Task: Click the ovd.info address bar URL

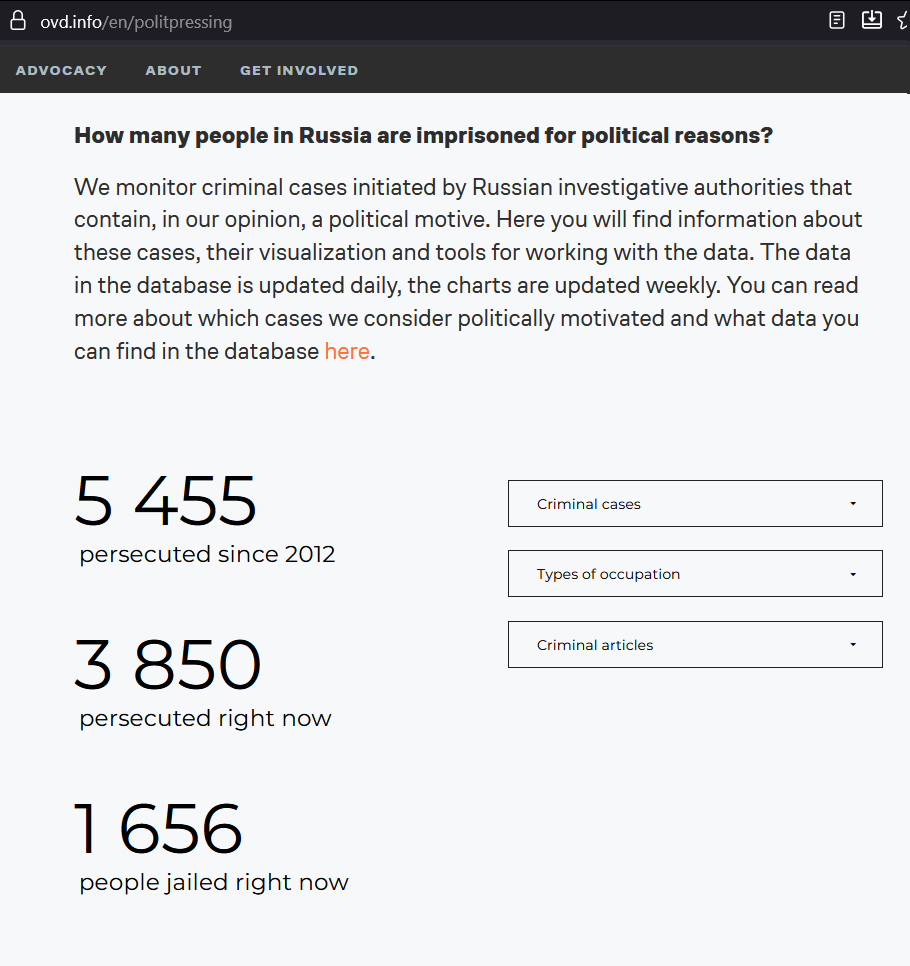Action: click(136, 21)
